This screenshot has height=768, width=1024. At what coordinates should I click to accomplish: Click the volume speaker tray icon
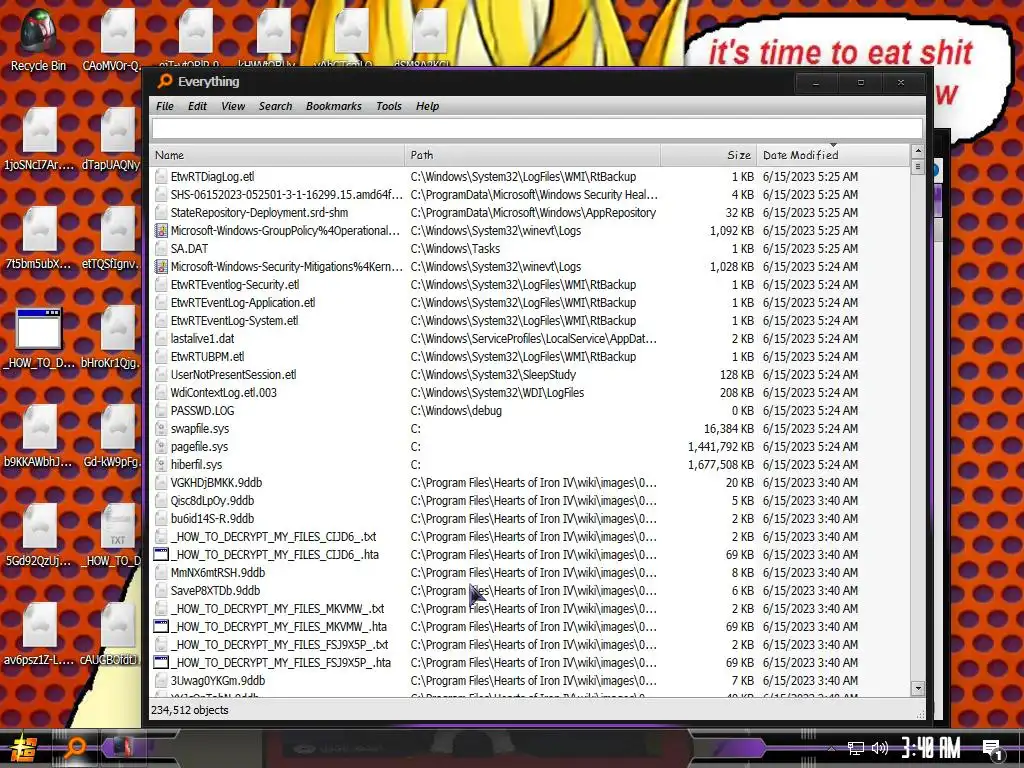click(880, 748)
